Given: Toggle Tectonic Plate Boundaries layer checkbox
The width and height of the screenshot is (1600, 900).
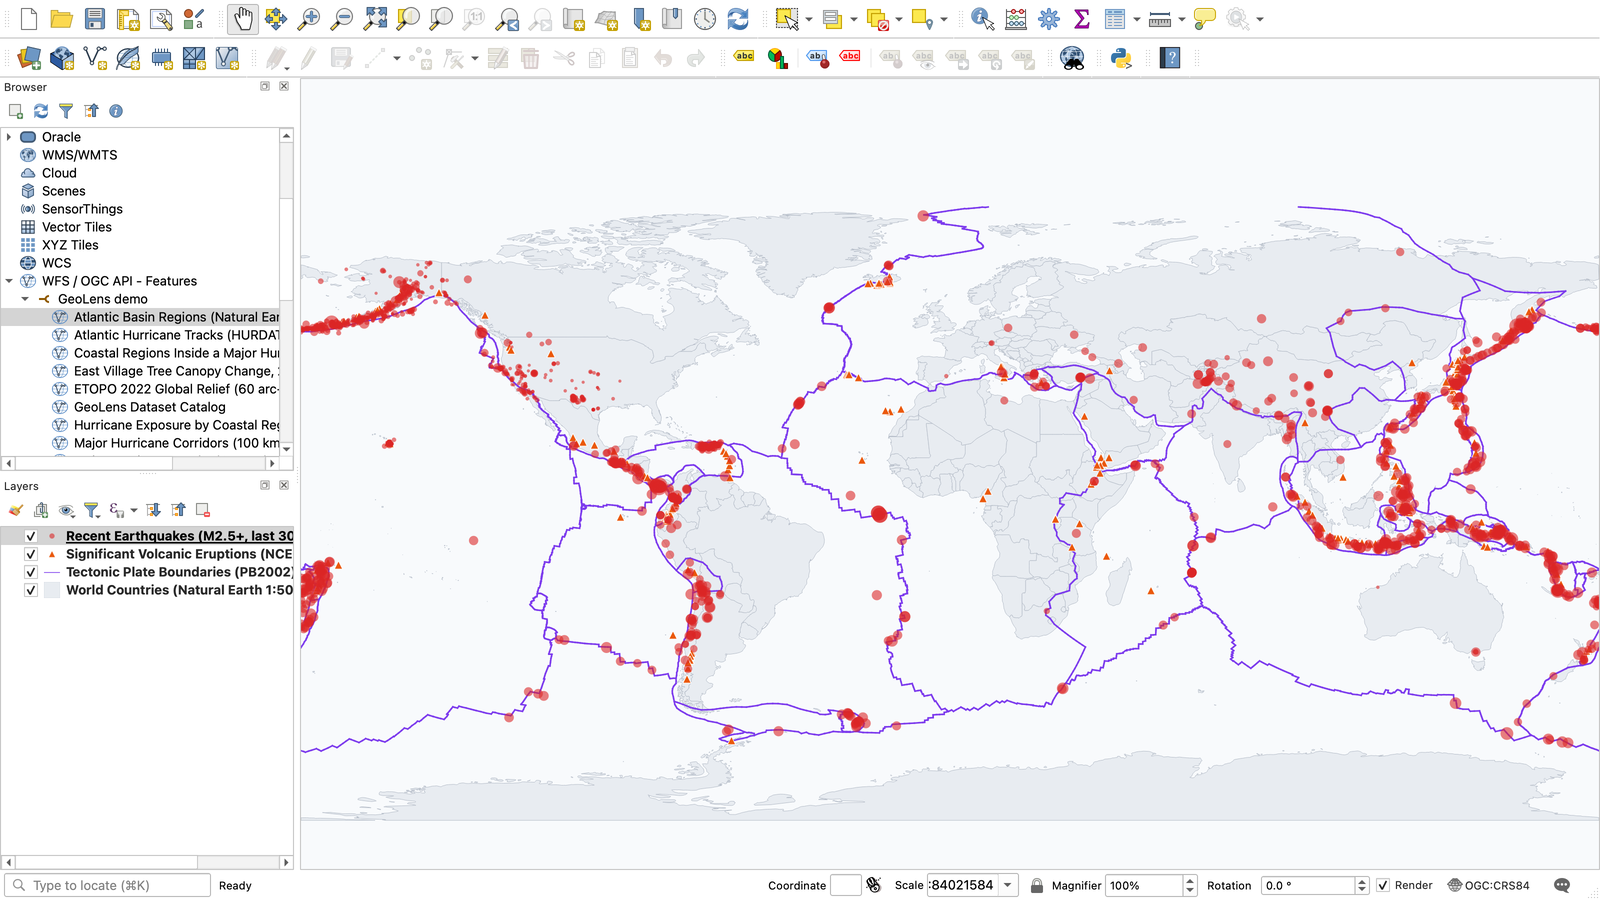Looking at the screenshot, I should coord(31,572).
